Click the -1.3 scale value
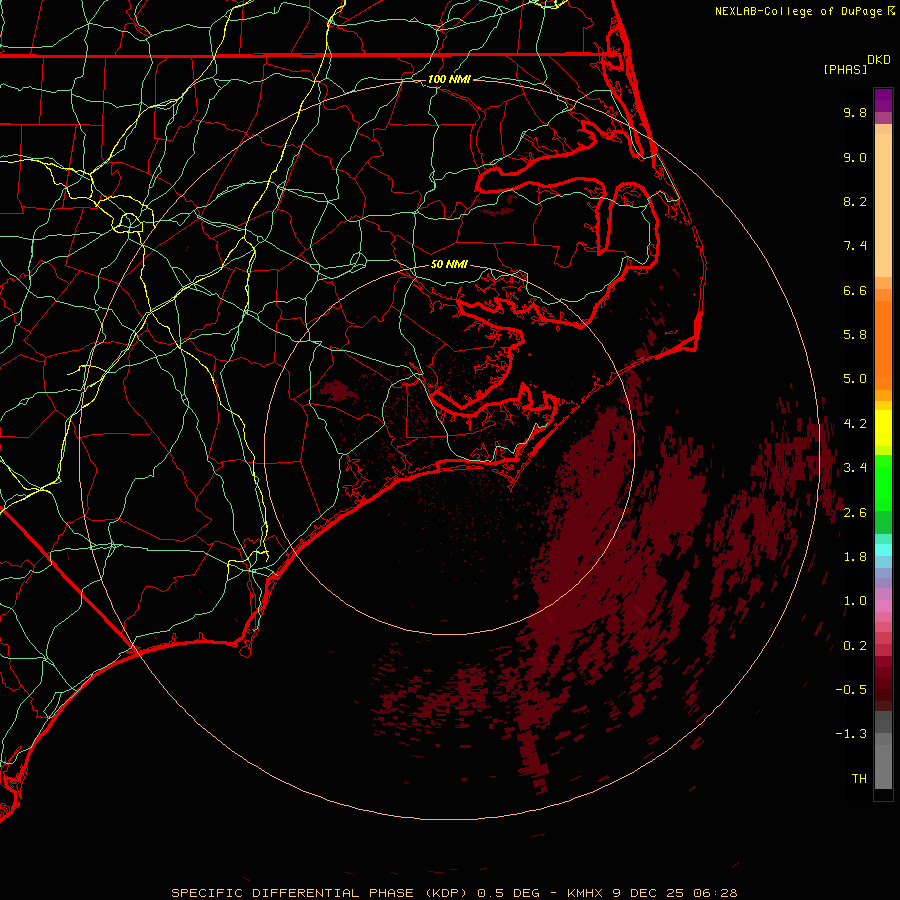This screenshot has height=900, width=900. coord(851,734)
